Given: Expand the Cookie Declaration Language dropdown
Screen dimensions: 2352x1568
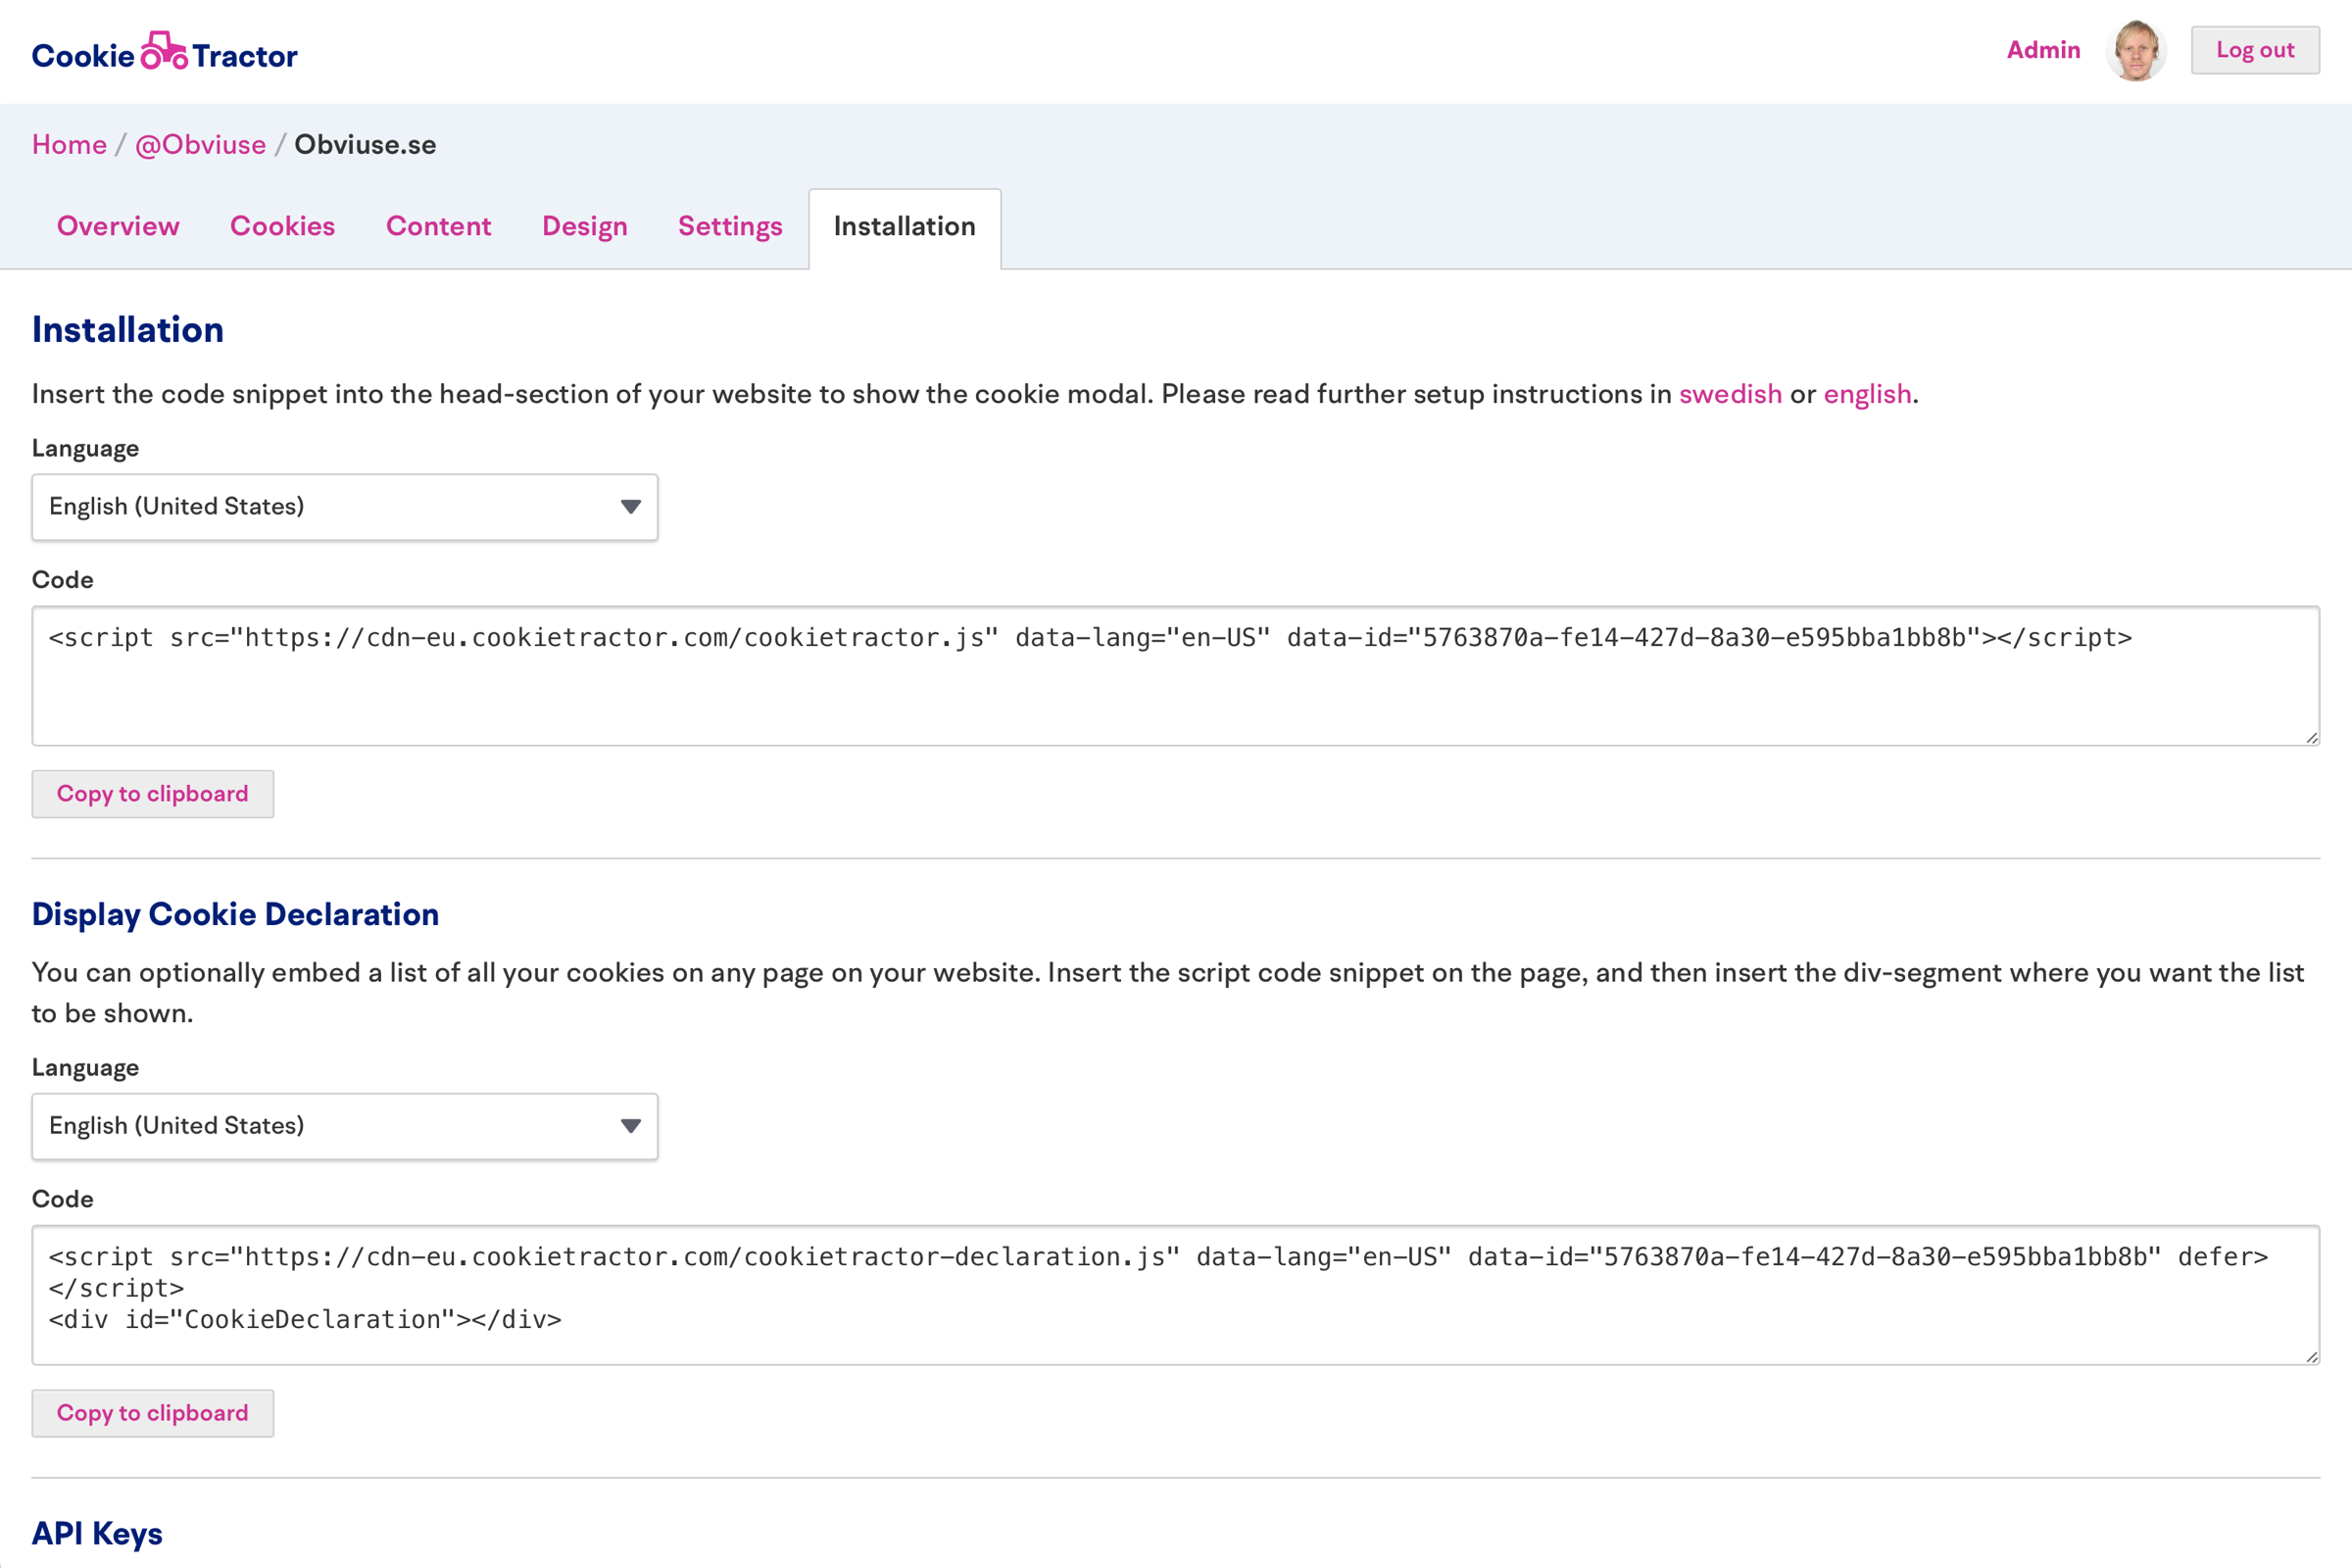Looking at the screenshot, I should click(345, 1126).
